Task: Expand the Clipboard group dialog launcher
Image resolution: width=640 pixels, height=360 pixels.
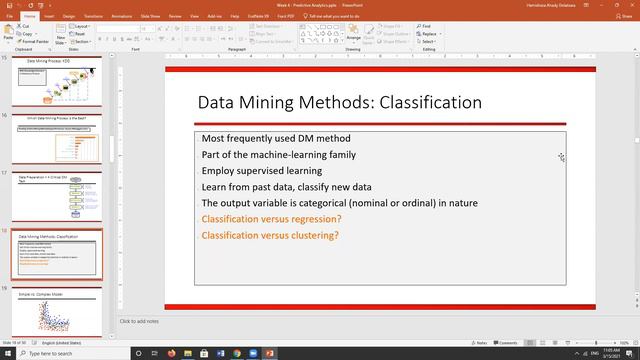Action: pos(50,49)
